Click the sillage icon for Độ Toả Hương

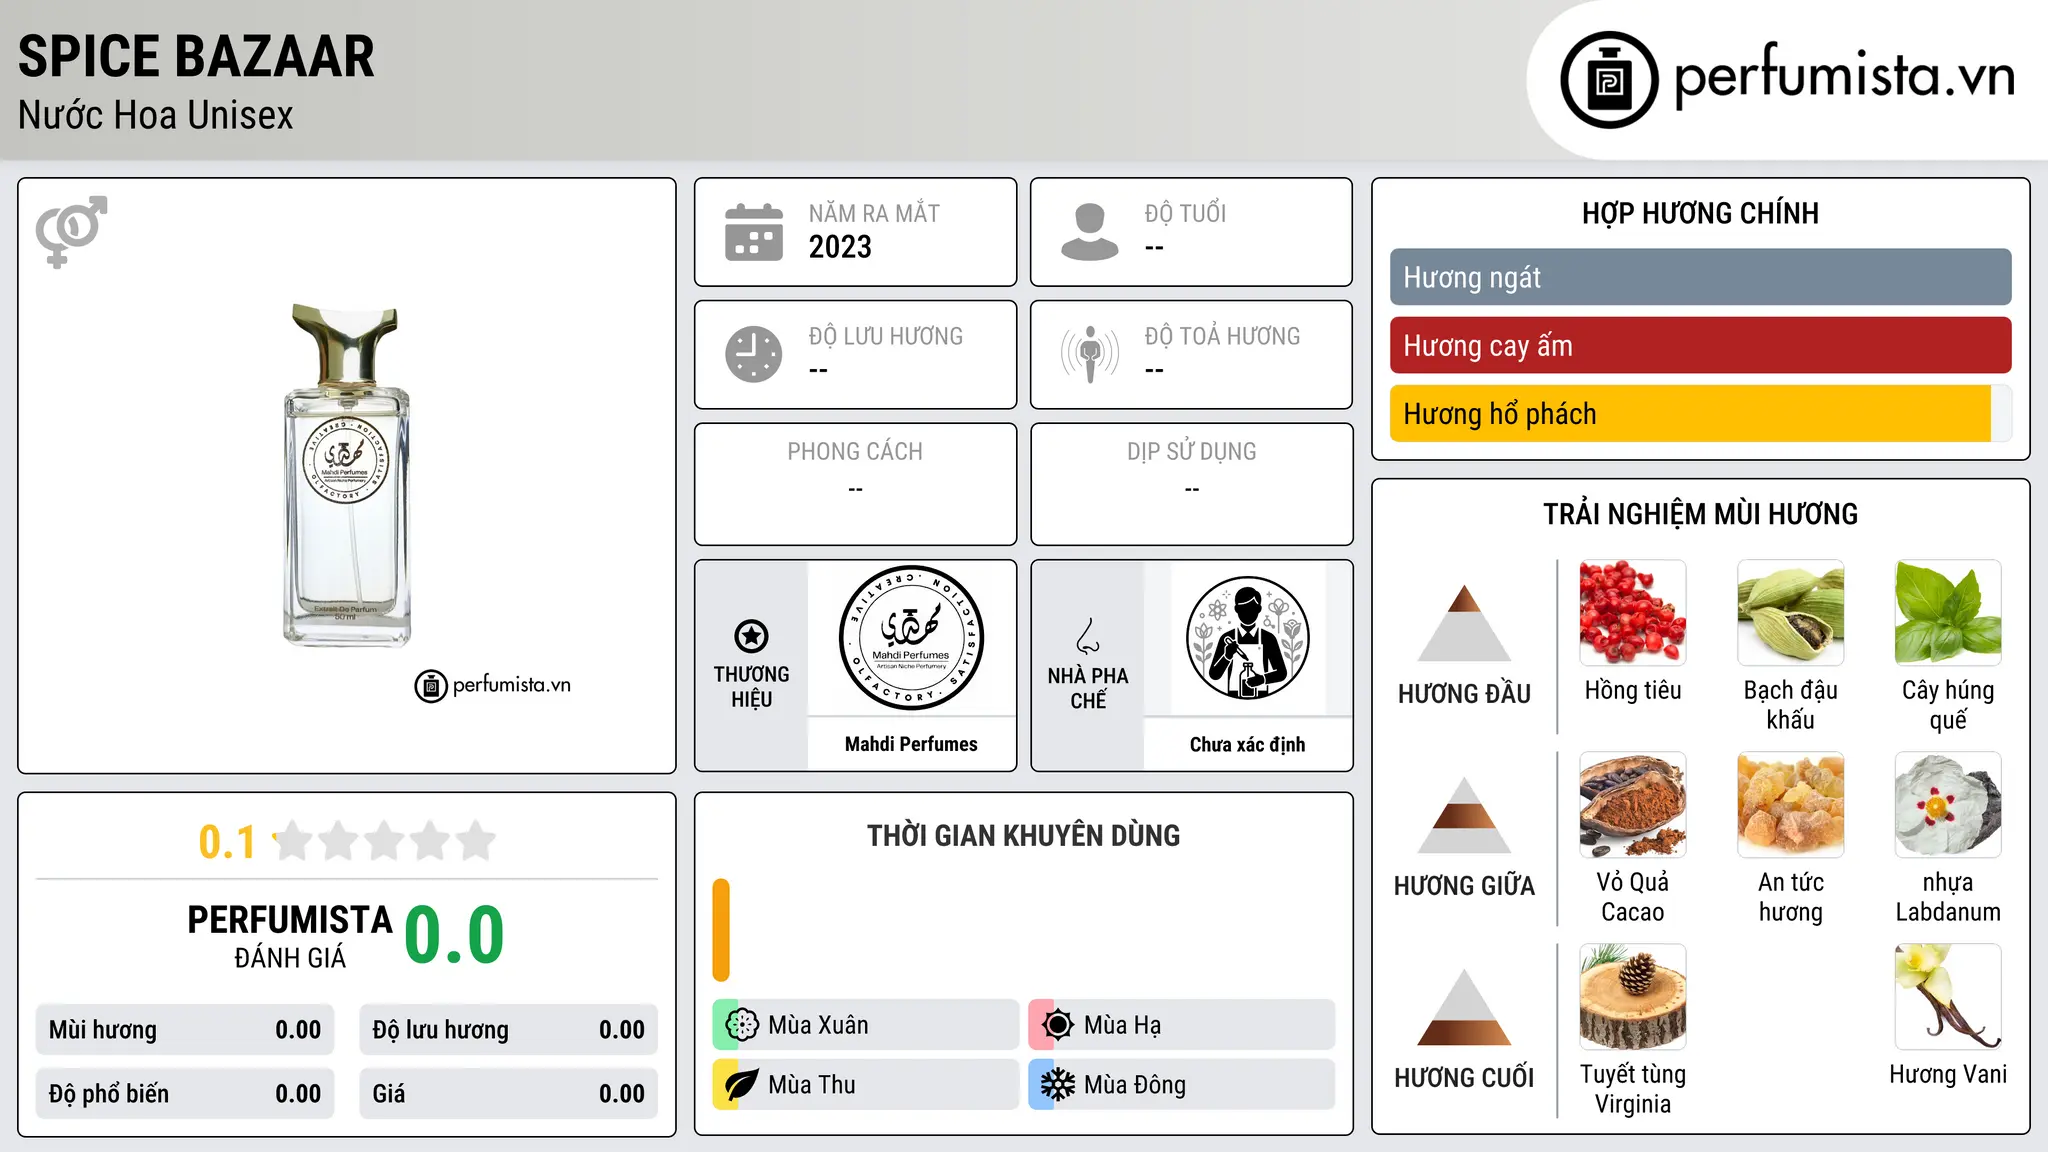pyautogui.click(x=1090, y=354)
